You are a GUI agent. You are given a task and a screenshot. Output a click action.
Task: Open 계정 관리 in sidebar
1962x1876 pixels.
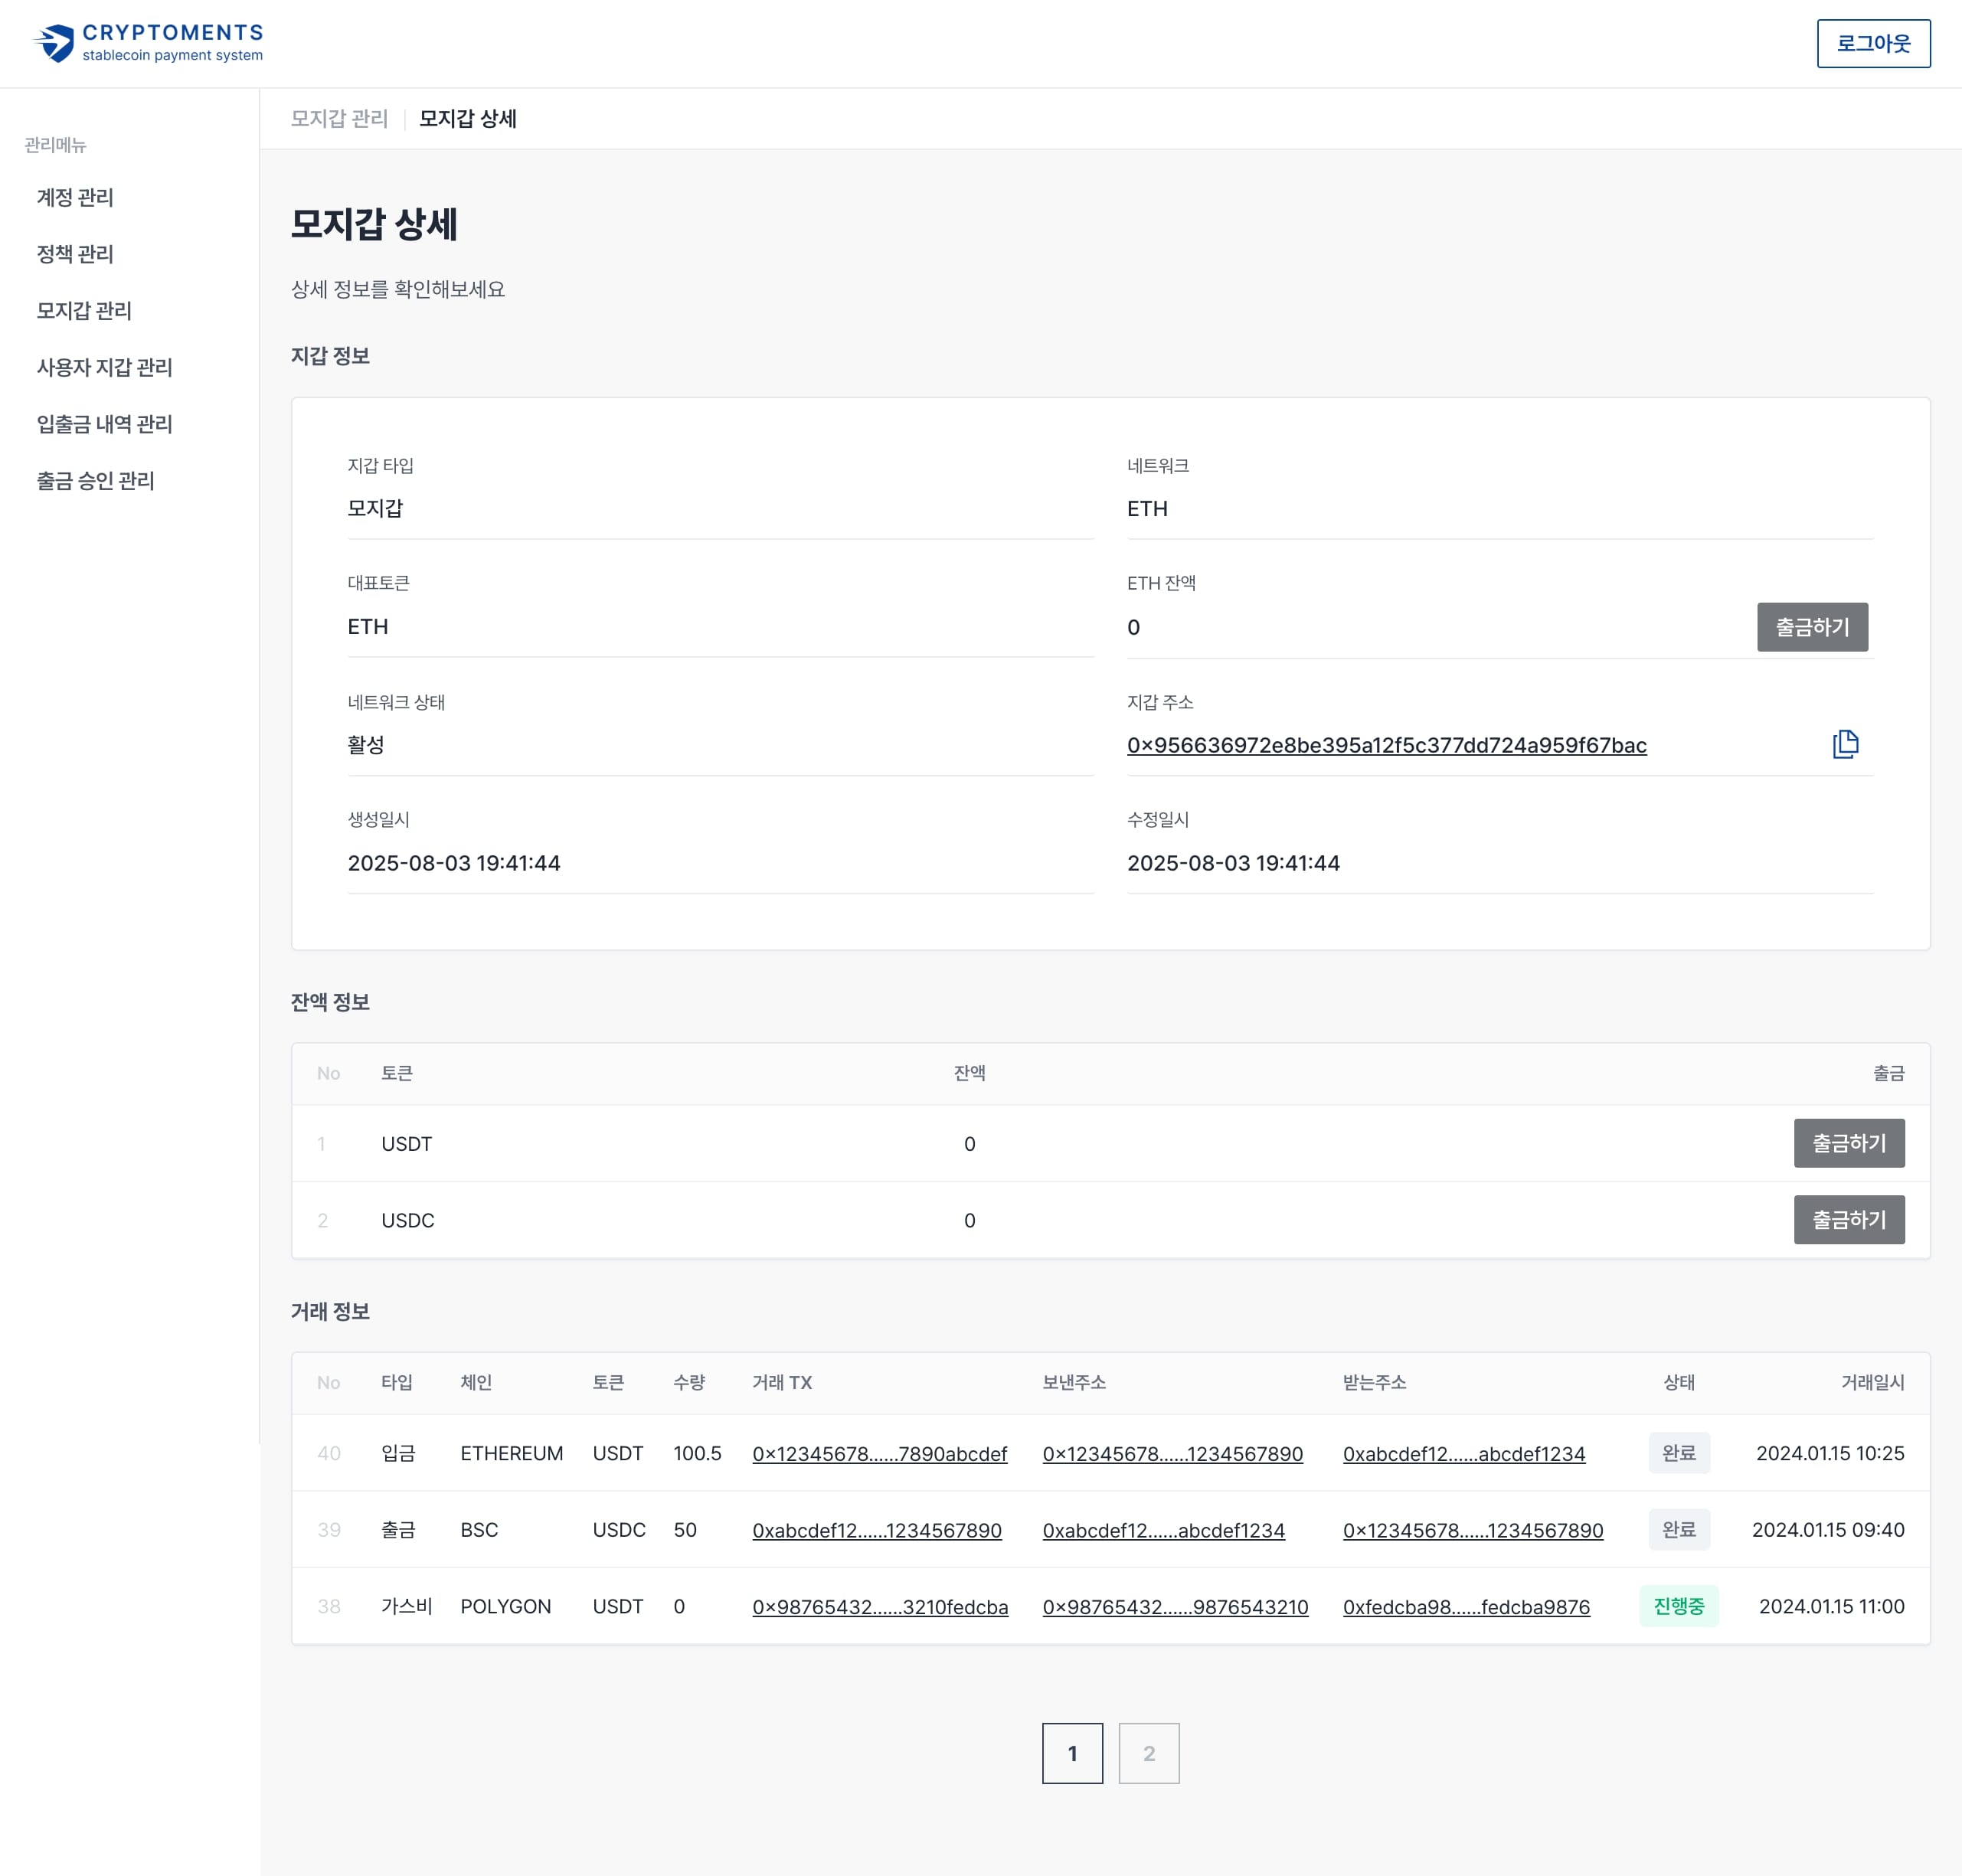[75, 197]
